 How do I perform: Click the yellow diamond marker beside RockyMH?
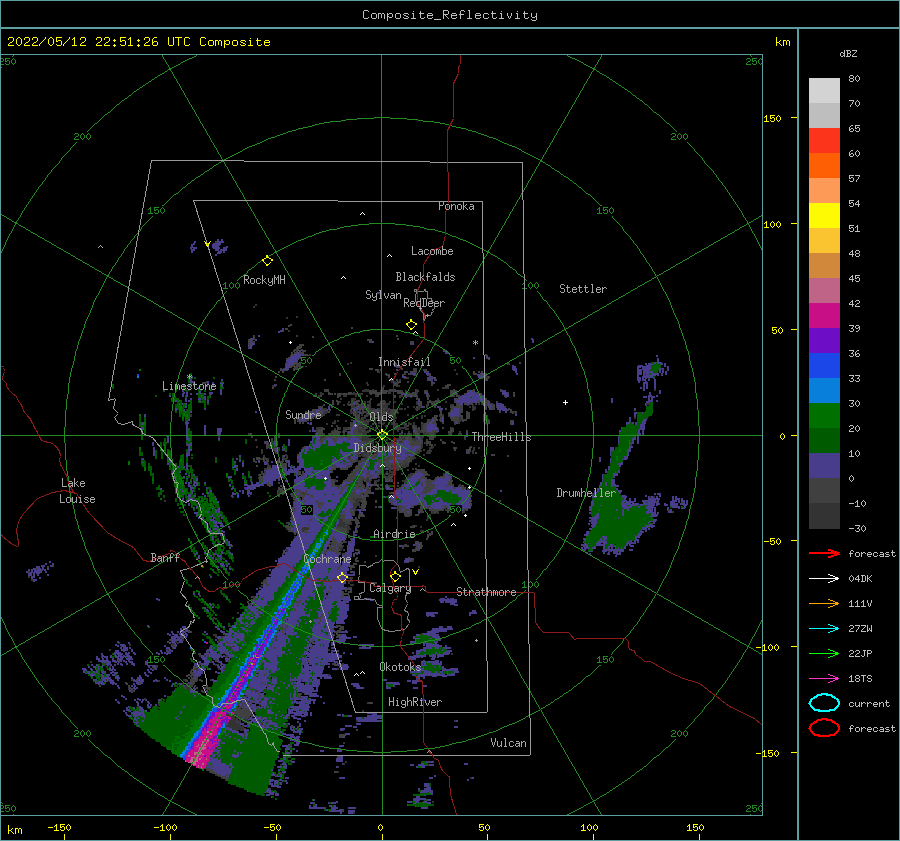coord(267,261)
